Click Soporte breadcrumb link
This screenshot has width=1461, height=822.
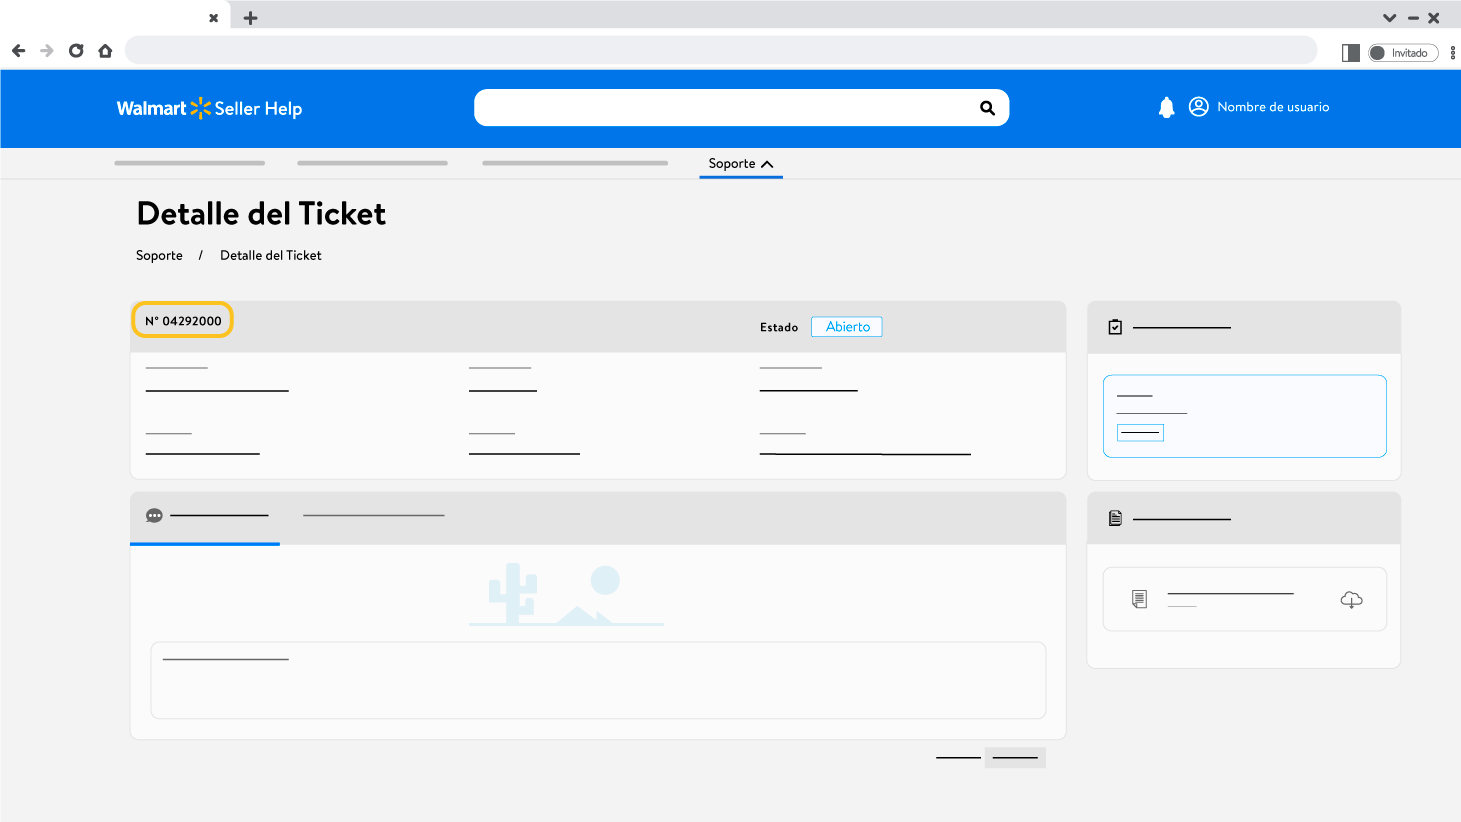[159, 256]
